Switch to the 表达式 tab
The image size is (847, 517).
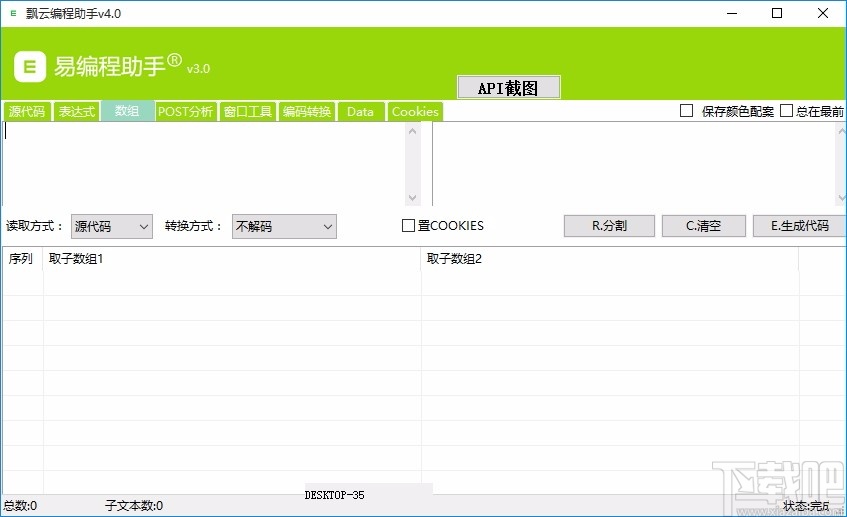tap(77, 112)
